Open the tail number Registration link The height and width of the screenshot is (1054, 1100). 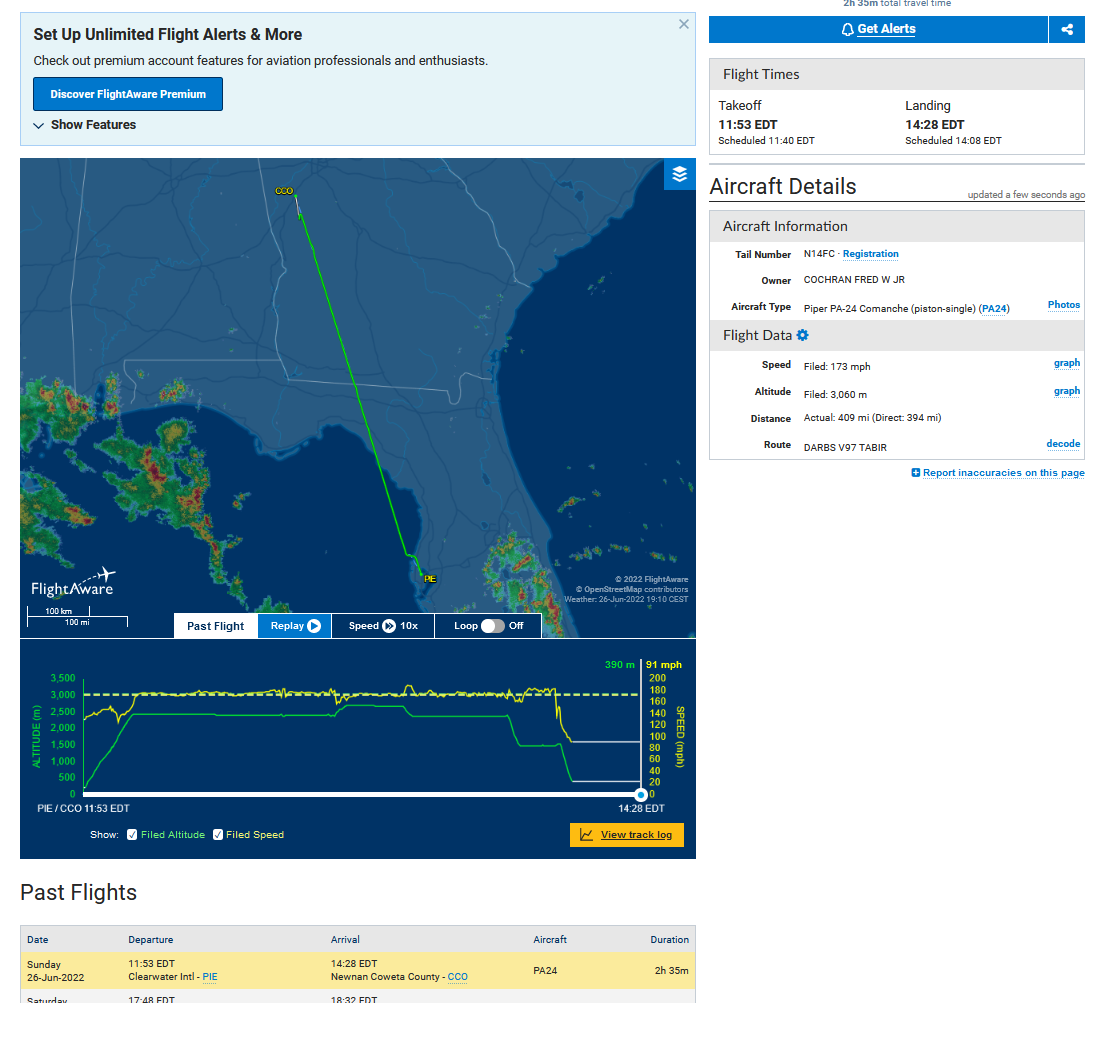click(x=870, y=254)
